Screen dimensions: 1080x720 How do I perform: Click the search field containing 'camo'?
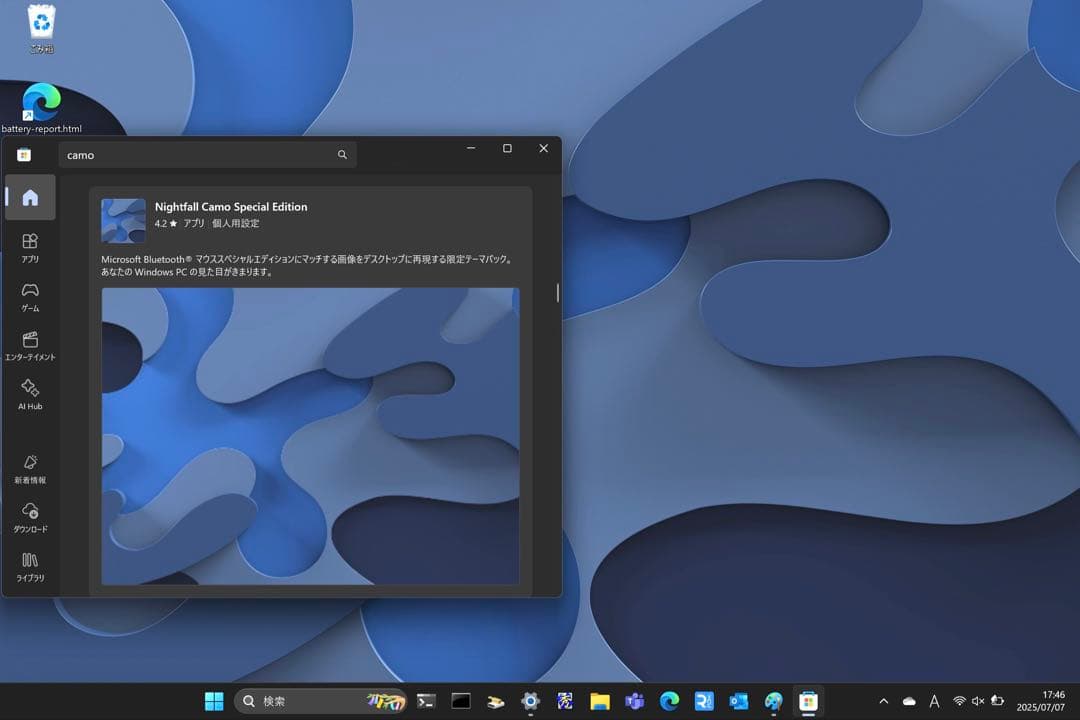207,155
